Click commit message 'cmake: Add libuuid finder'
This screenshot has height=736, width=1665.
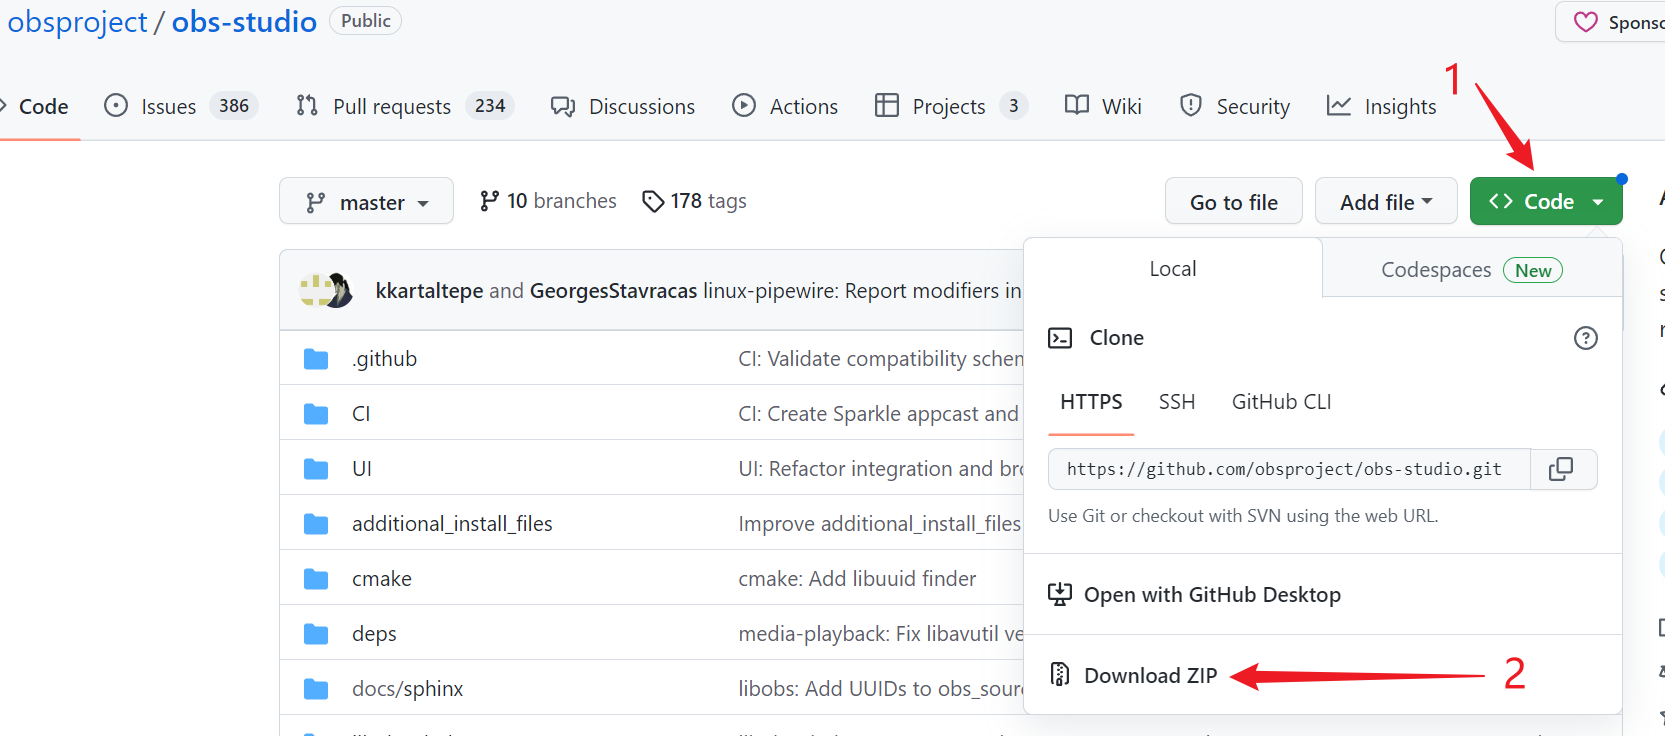point(857,579)
